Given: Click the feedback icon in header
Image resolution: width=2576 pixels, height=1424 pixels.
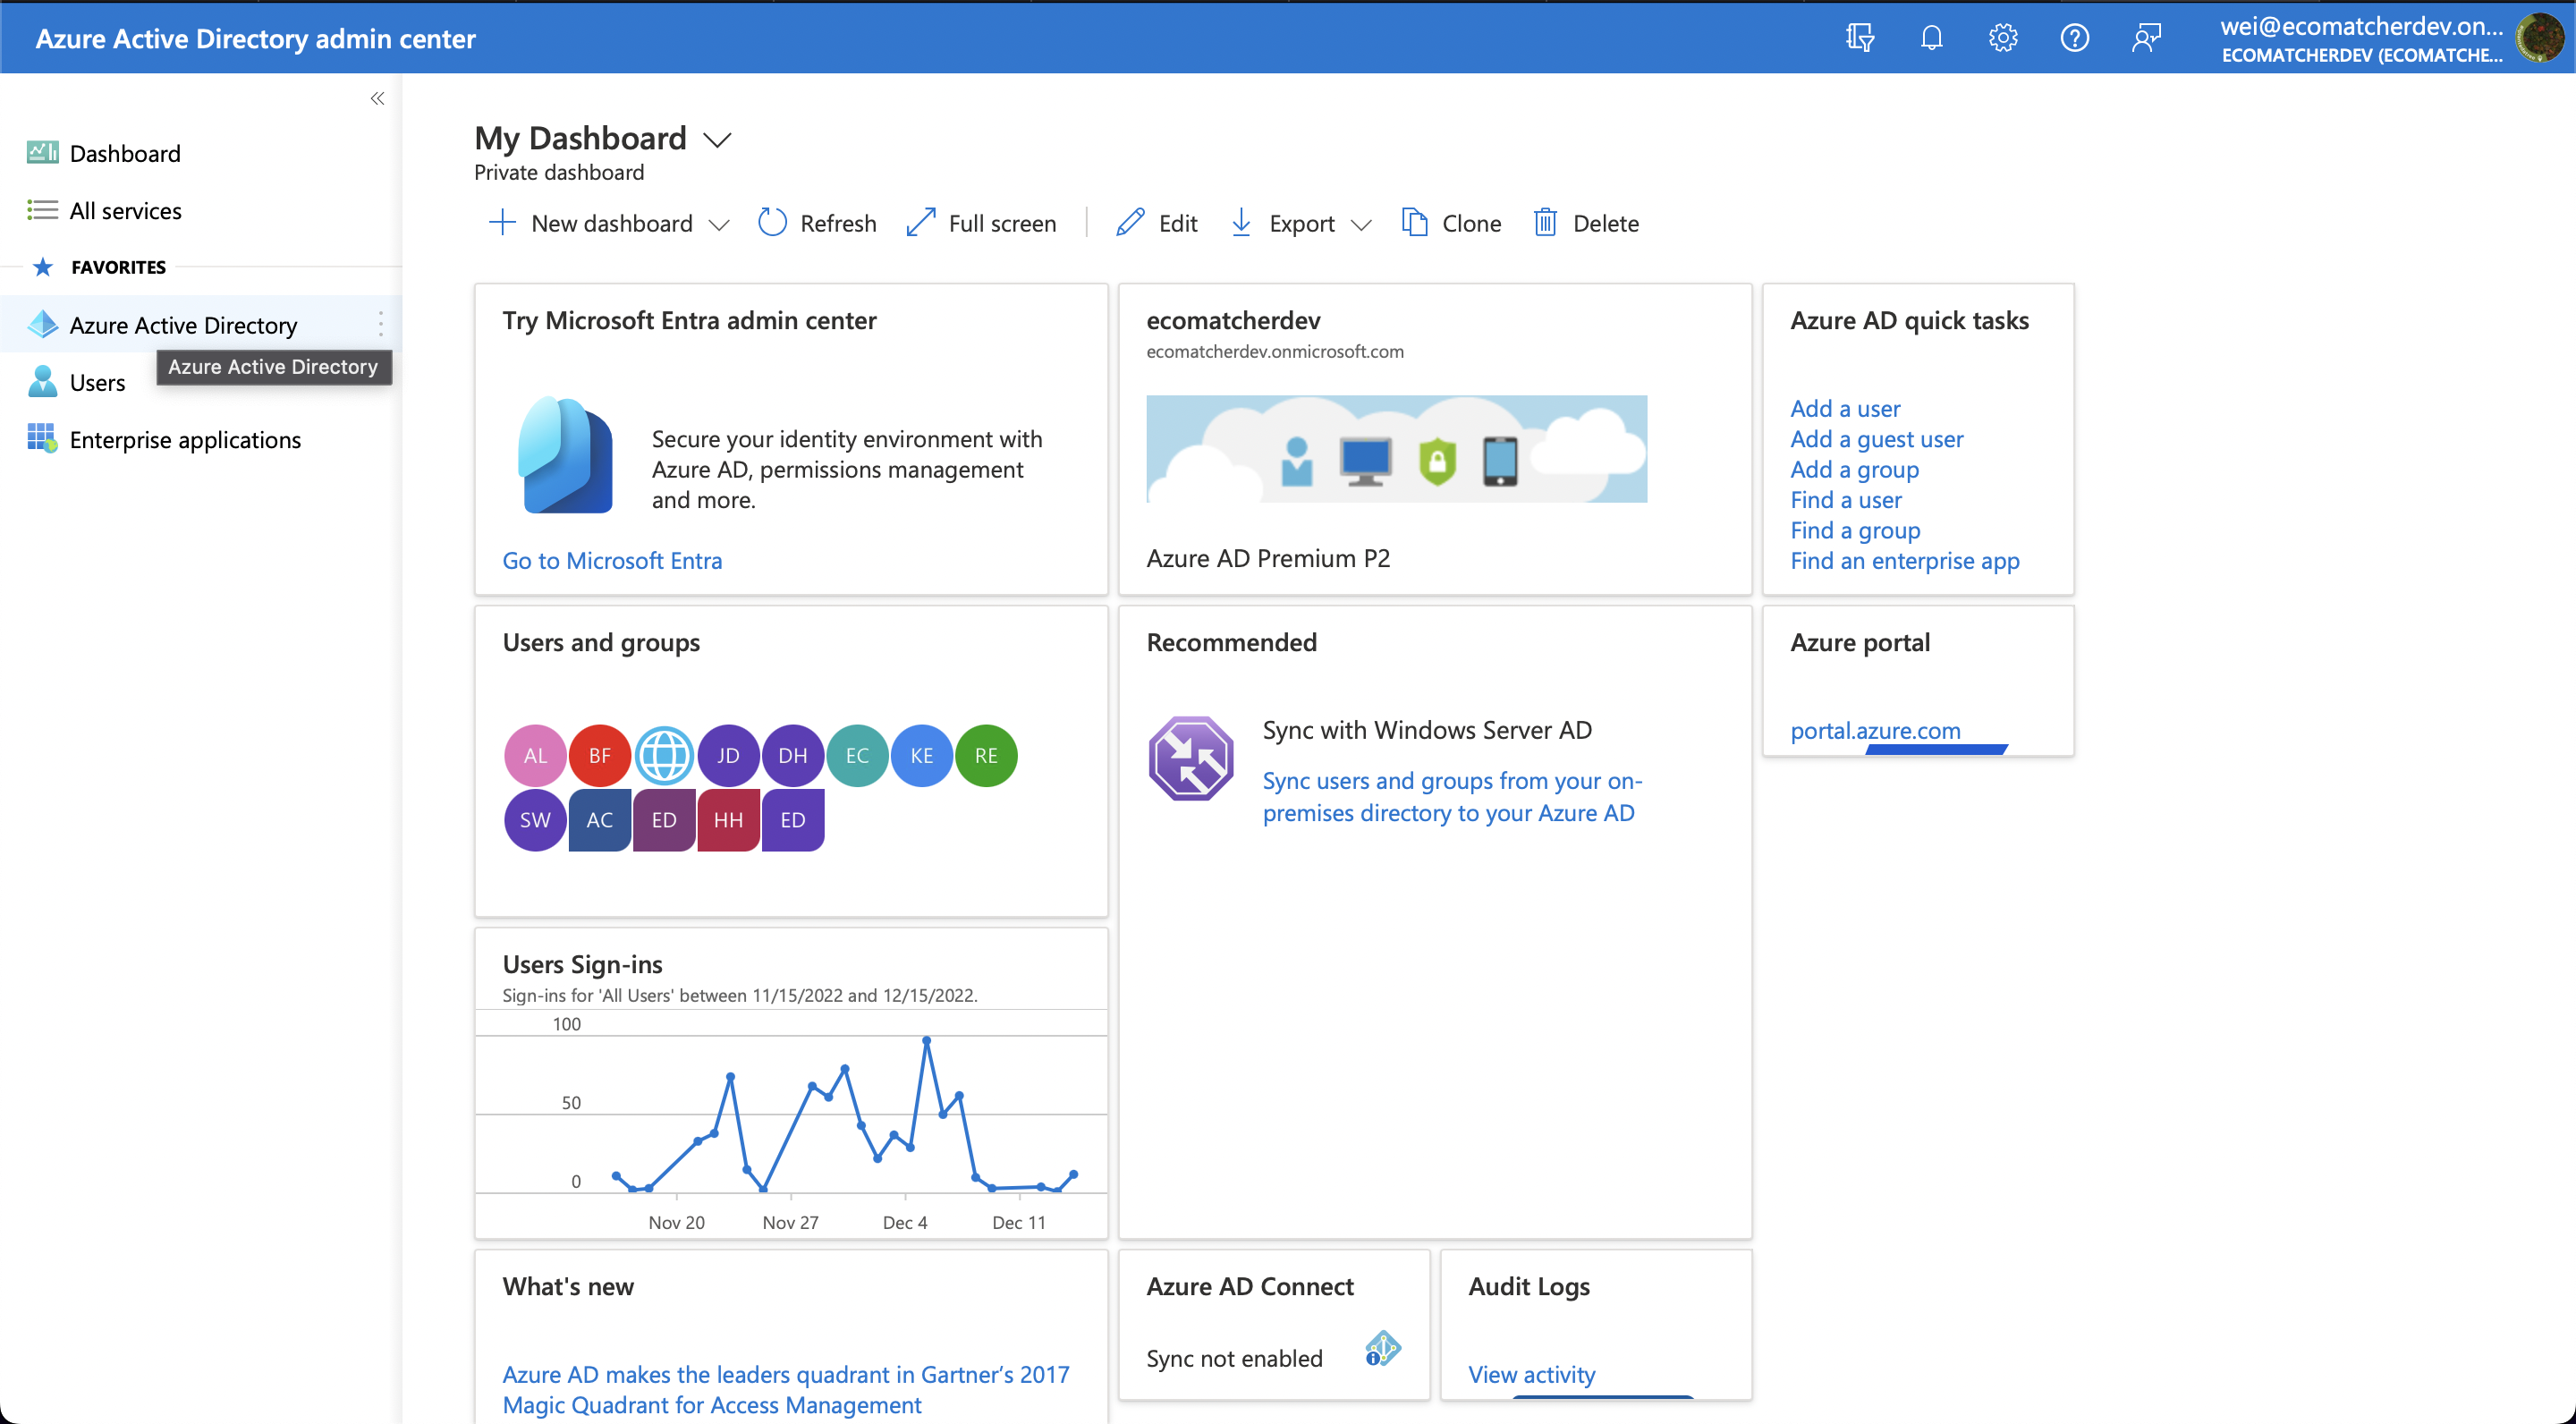Looking at the screenshot, I should [2146, 38].
